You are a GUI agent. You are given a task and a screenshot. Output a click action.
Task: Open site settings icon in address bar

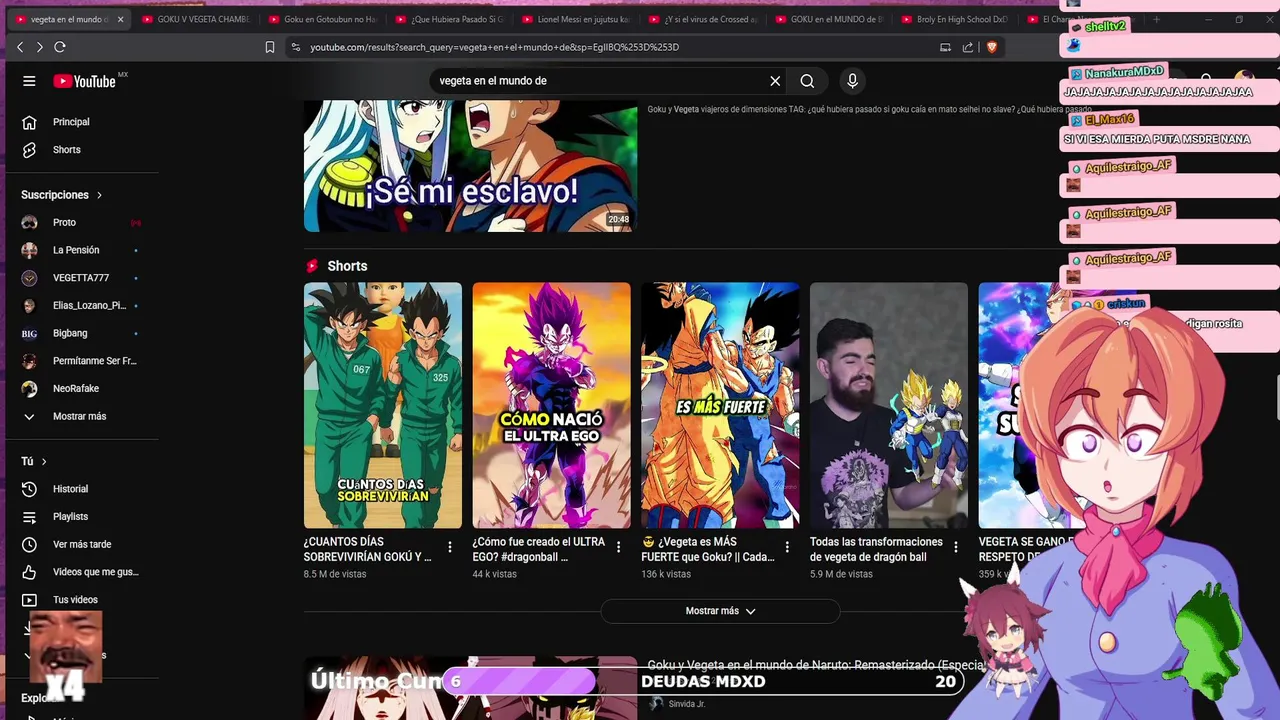pos(295,47)
